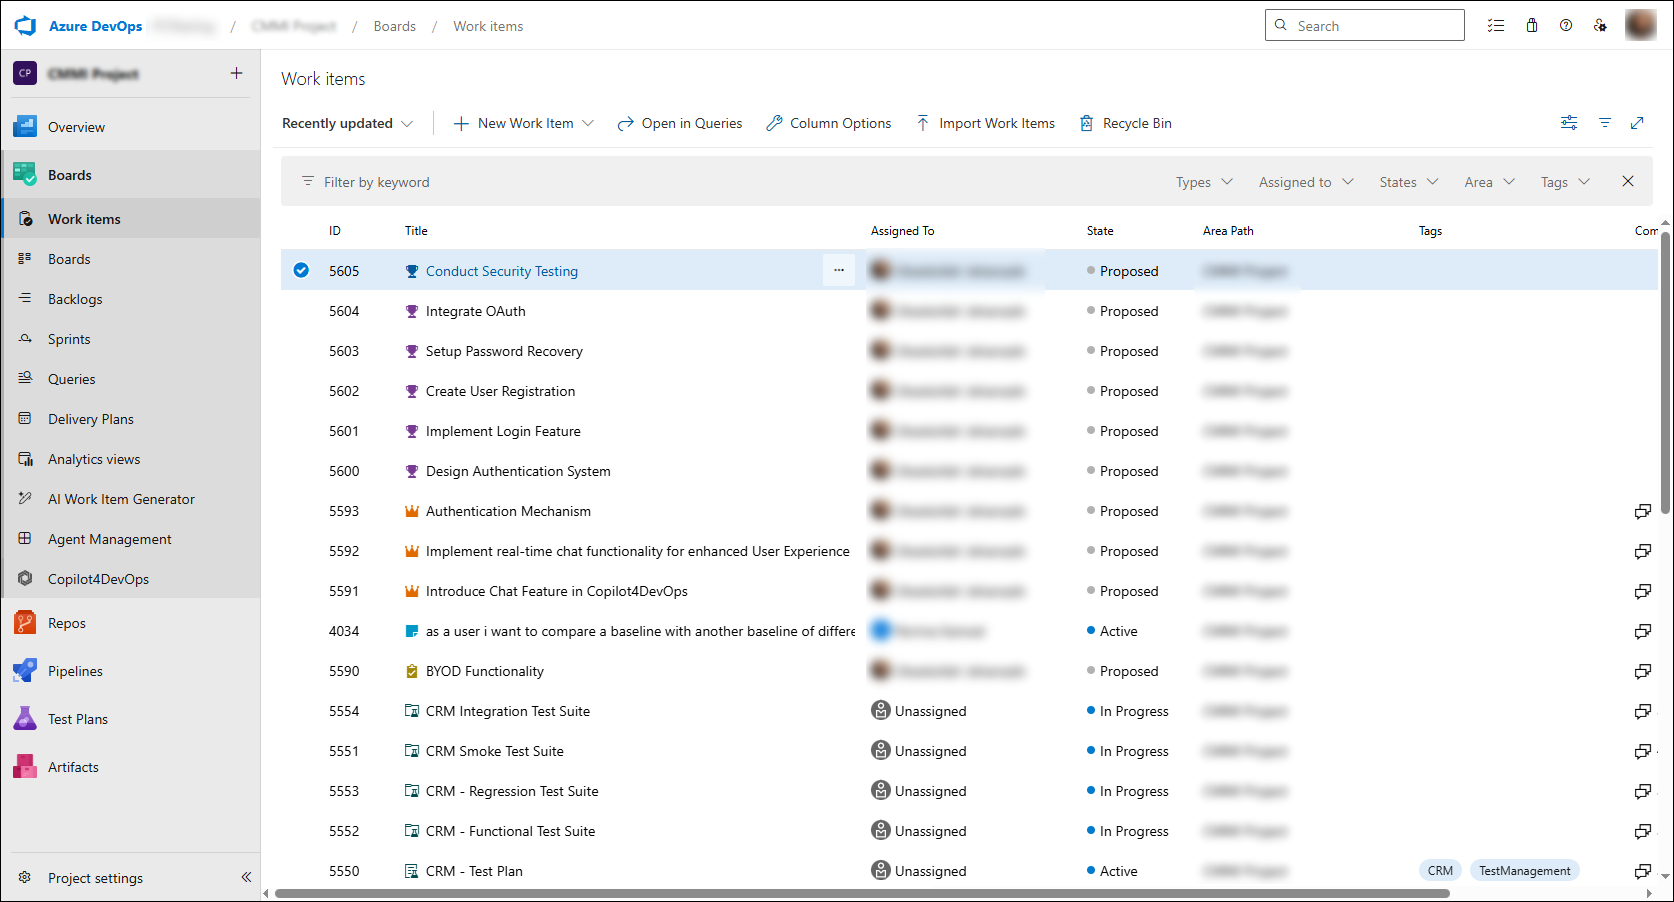Open Backlogs in sidebar
This screenshot has width=1674, height=902.
[131, 299]
